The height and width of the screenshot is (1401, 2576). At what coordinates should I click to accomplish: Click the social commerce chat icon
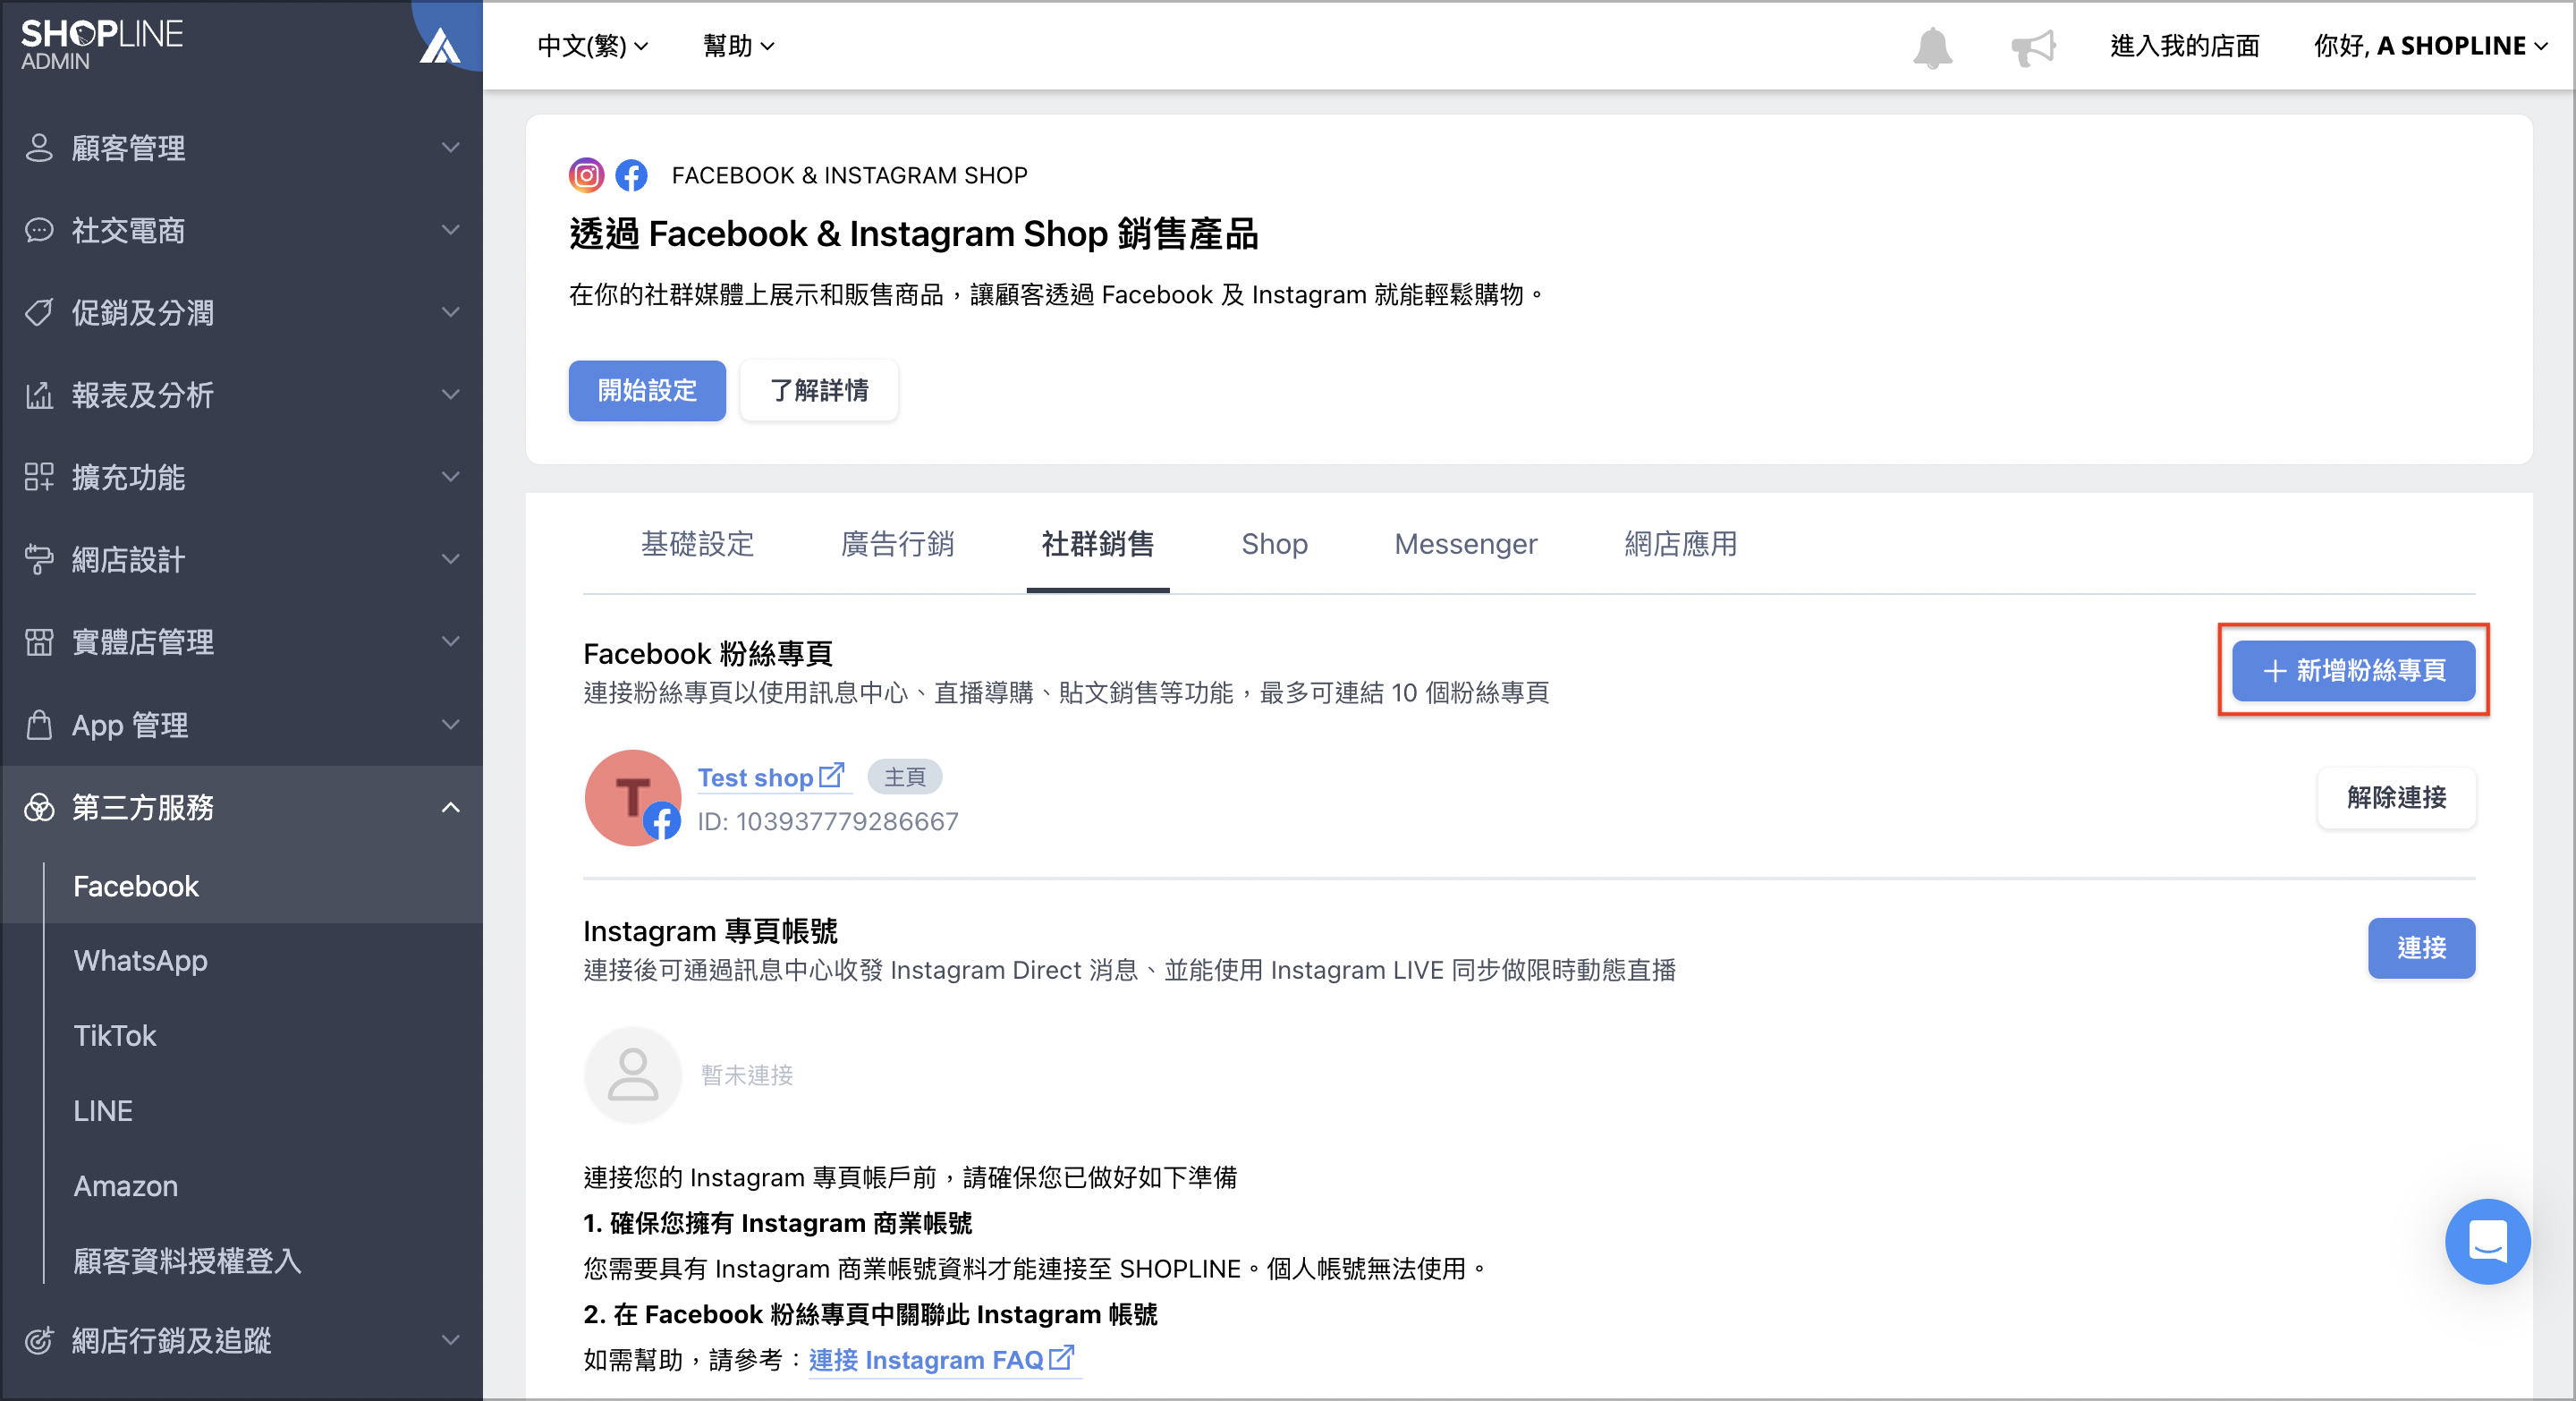(39, 230)
